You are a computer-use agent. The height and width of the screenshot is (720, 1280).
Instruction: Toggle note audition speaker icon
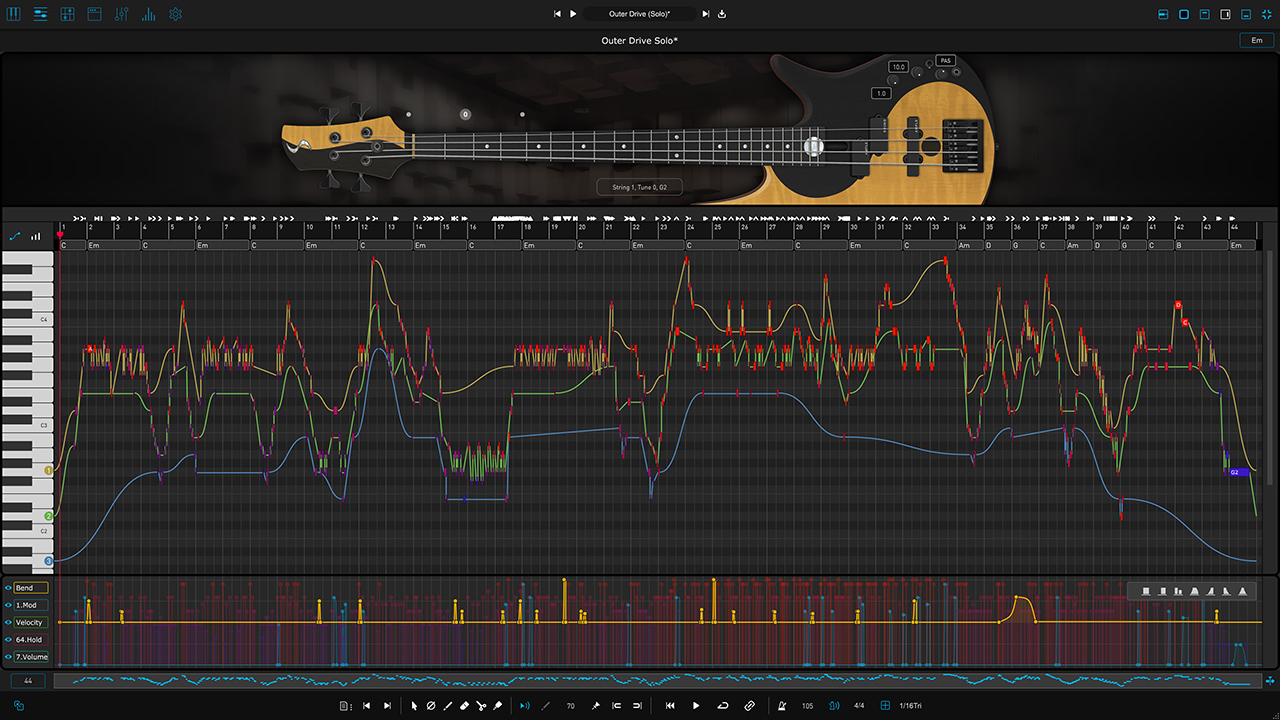coord(525,706)
